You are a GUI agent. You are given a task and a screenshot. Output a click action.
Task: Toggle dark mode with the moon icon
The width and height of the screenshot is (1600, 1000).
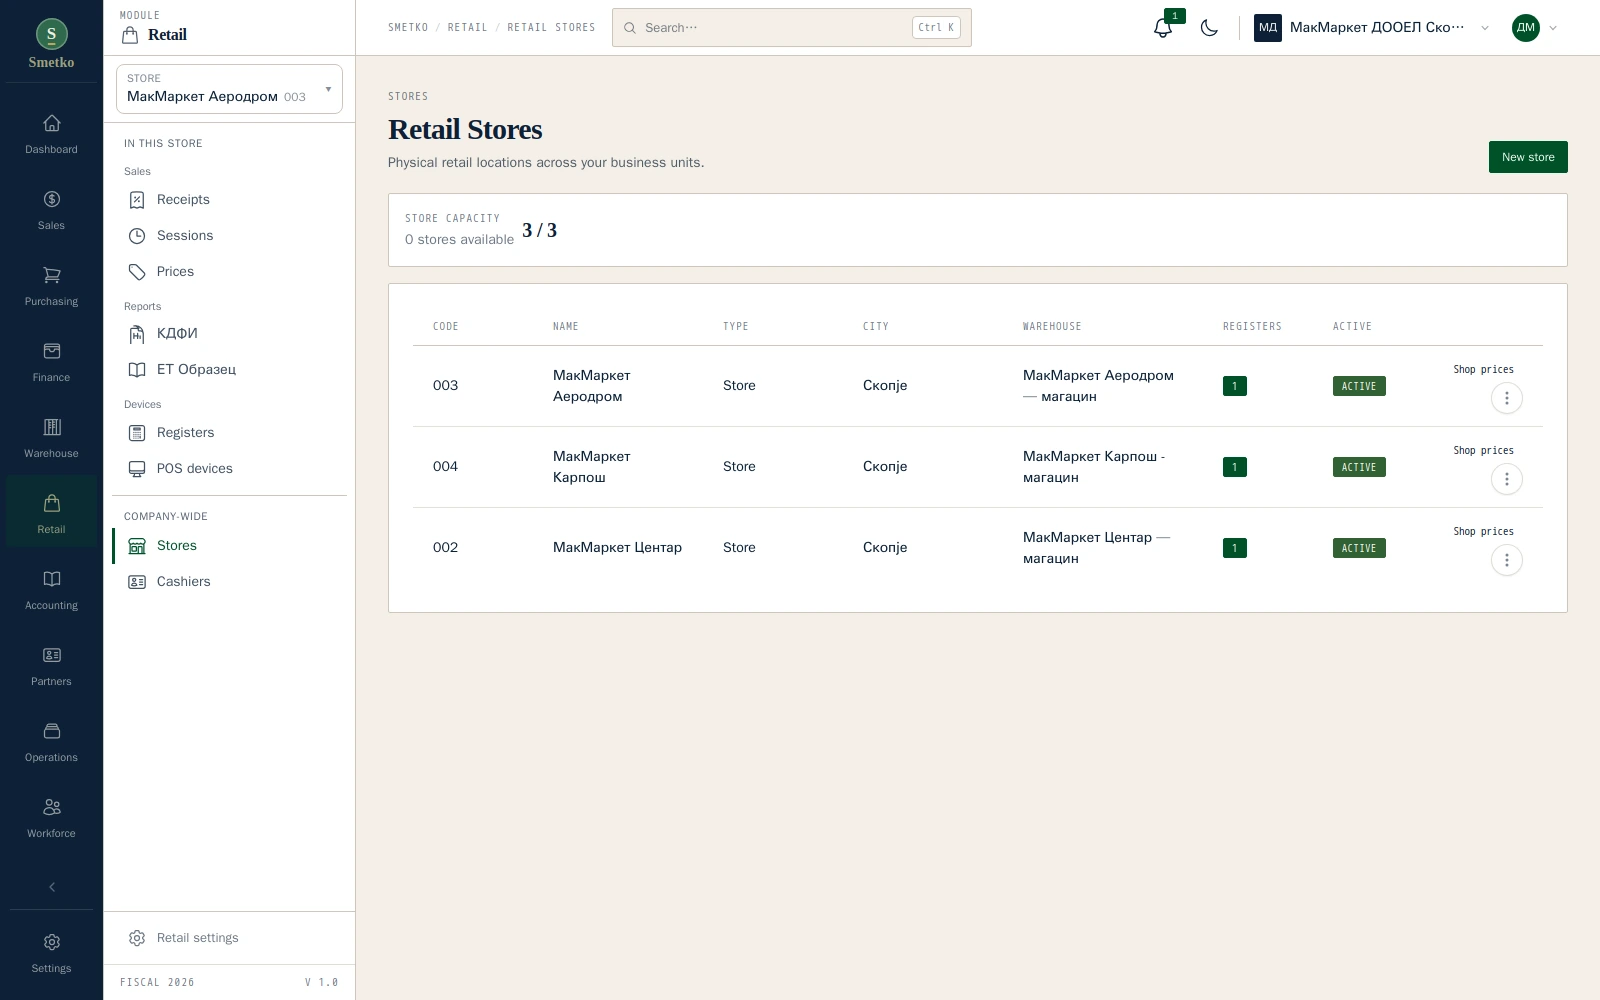pyautogui.click(x=1209, y=28)
